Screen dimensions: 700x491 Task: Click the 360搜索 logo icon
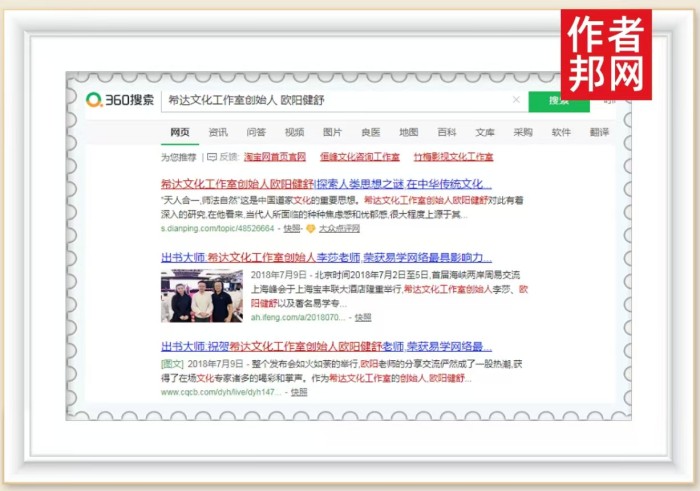click(x=95, y=99)
